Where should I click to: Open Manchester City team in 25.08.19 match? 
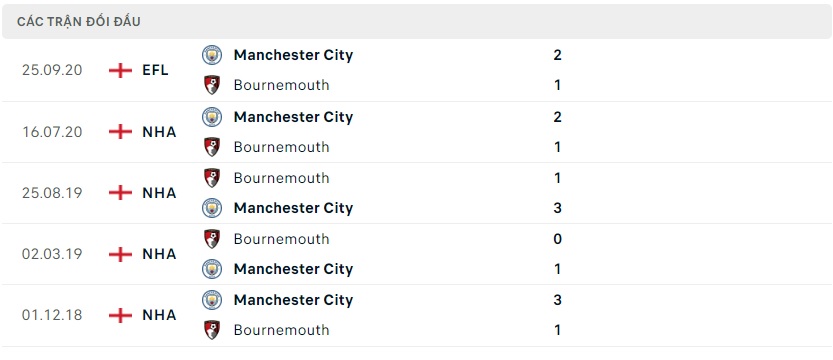tap(293, 208)
